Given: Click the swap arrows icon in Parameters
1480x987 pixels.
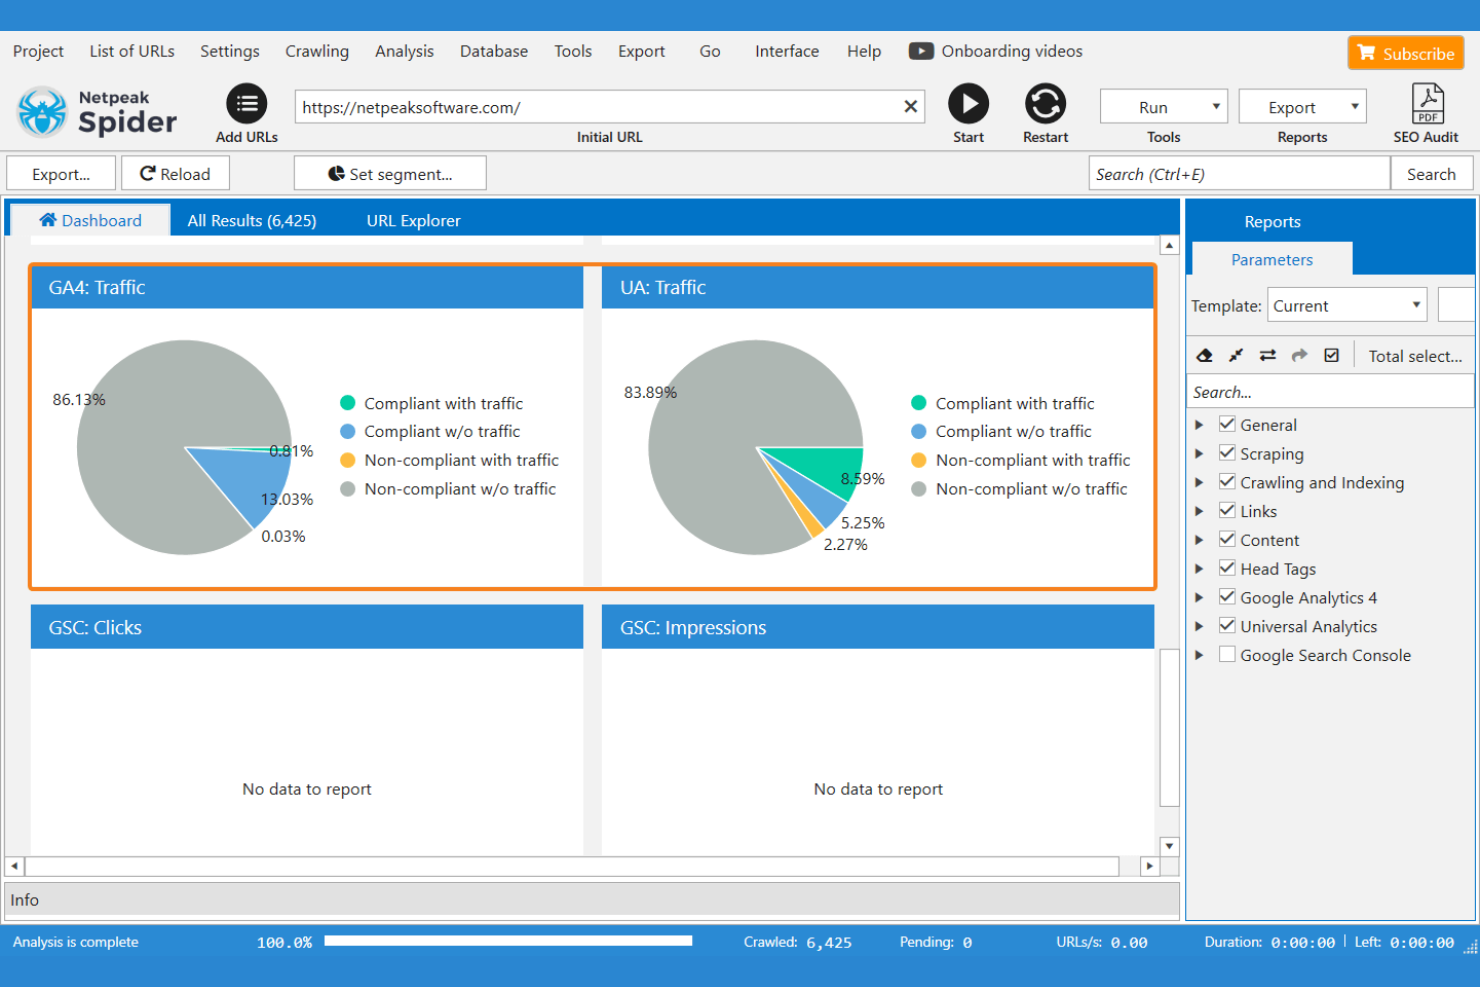Looking at the screenshot, I should [x=1267, y=355].
